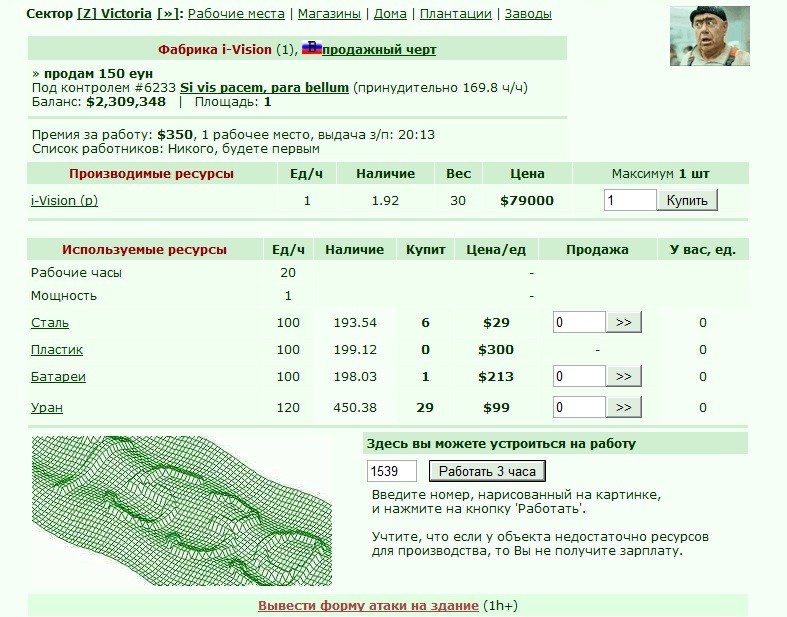Click the Russian flag icon beside owner name
Viewport: 787px width, 617px height.
(311, 48)
